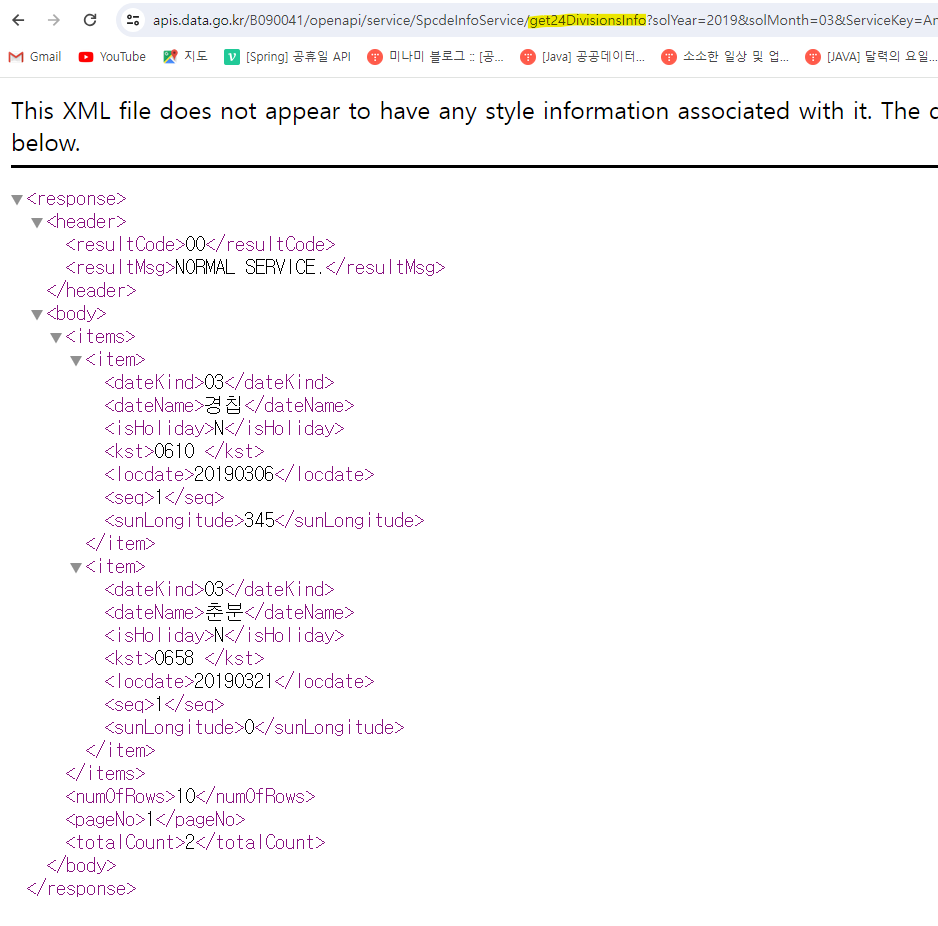The height and width of the screenshot is (926, 938).
Task: Click the closing </body> tag
Action: (81, 866)
